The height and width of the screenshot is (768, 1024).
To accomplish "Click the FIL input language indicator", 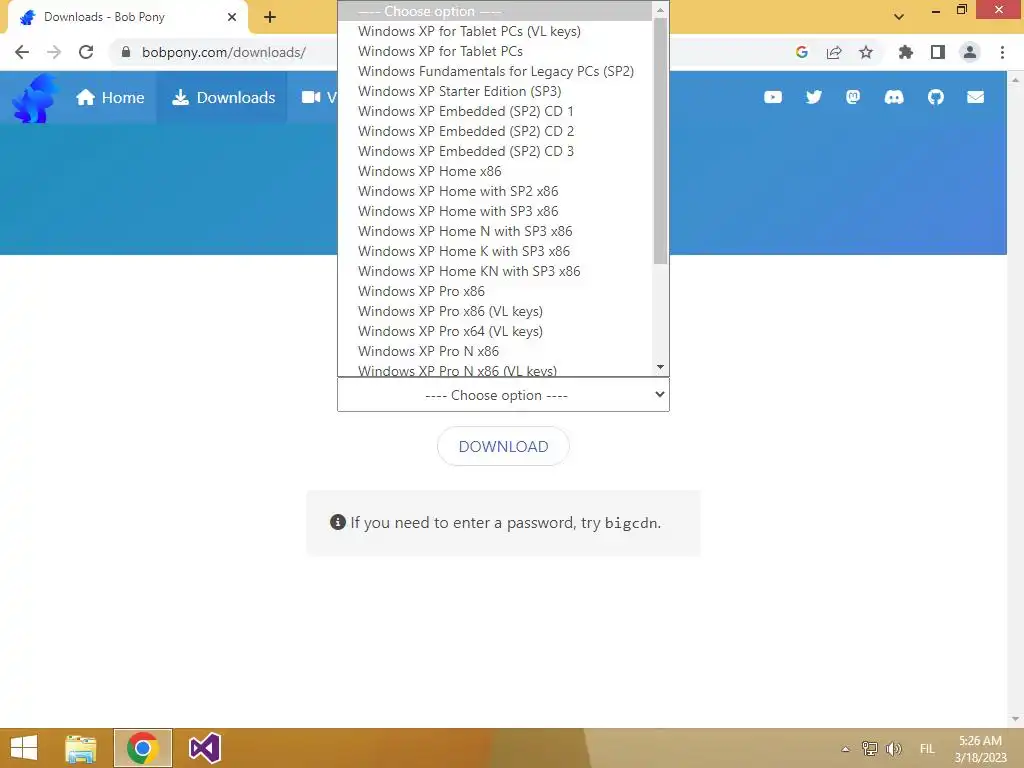I will coord(927,749).
